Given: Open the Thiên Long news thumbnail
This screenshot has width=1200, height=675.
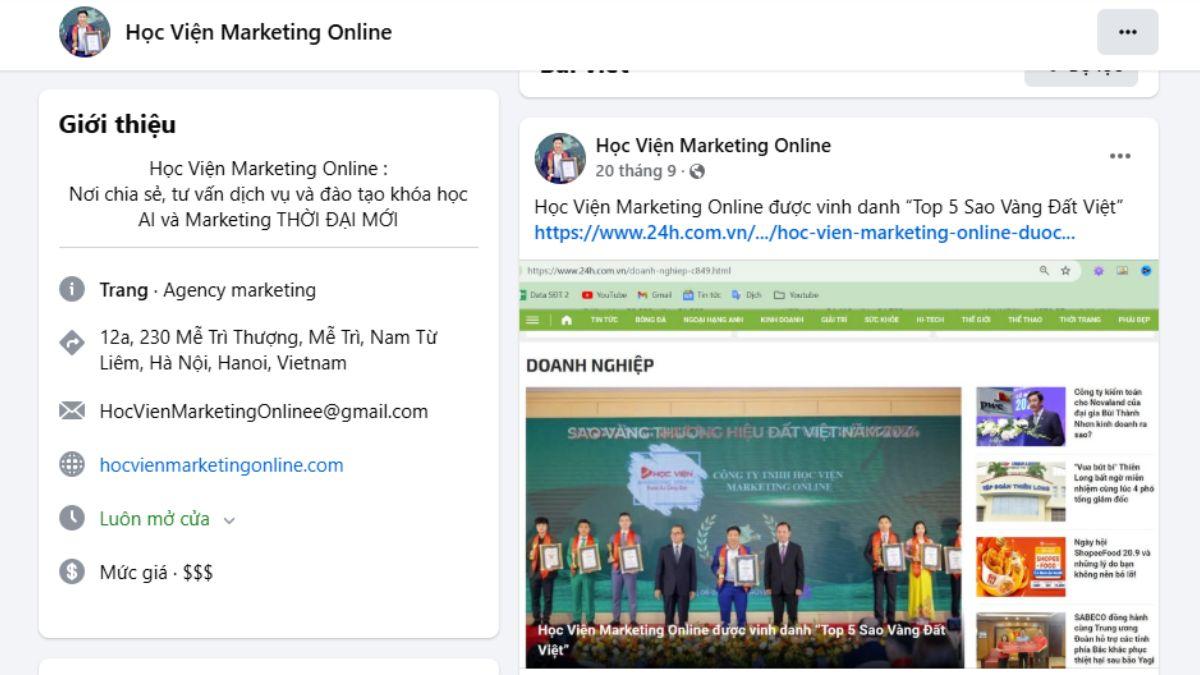Looking at the screenshot, I should (x=1021, y=490).
